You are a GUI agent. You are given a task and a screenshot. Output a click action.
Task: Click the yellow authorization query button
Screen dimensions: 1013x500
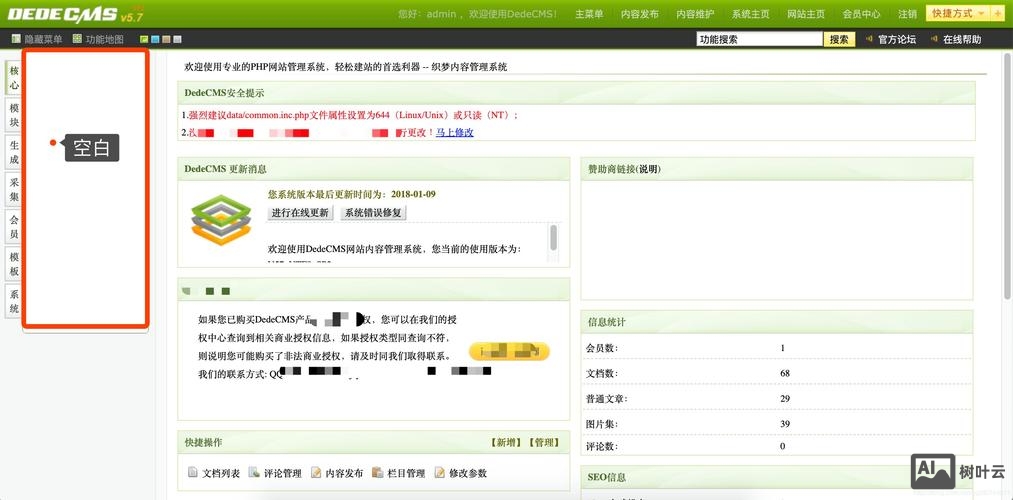(x=509, y=351)
